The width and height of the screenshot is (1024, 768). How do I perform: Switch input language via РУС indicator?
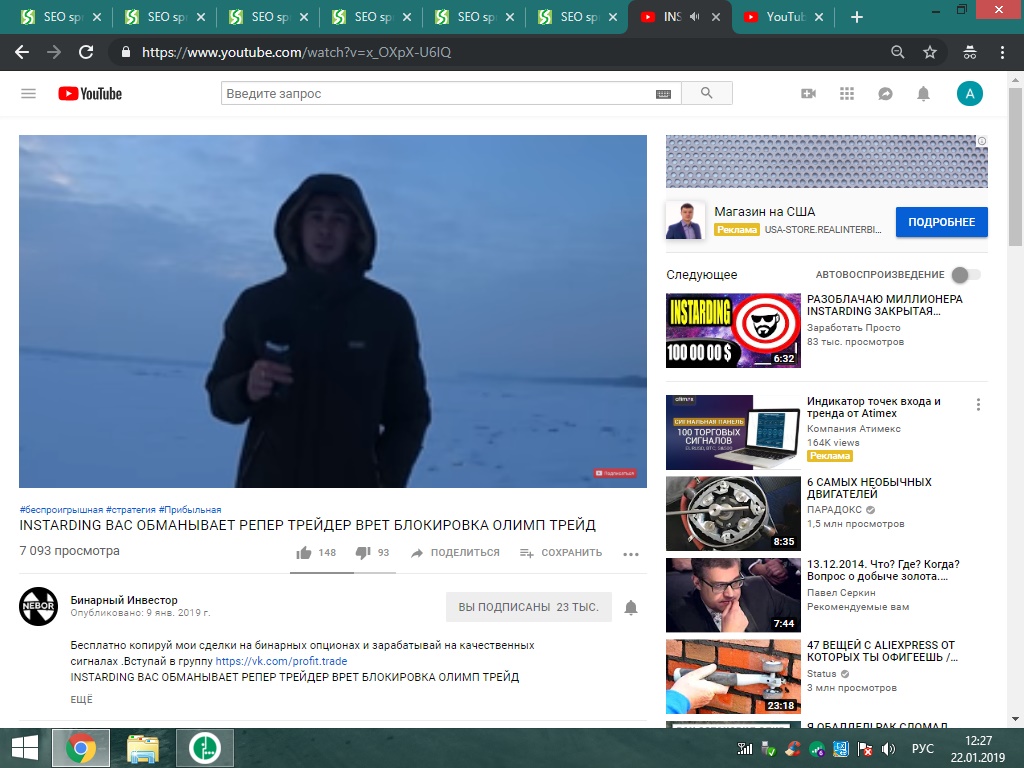923,749
